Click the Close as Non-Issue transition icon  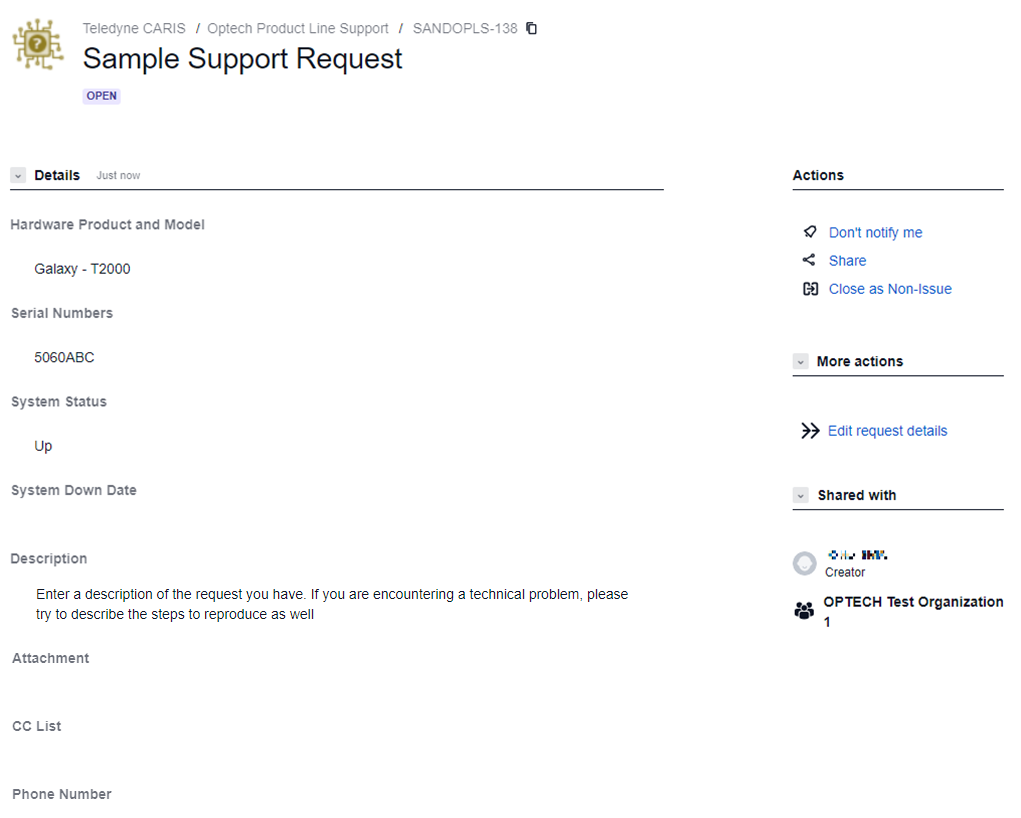(x=810, y=289)
